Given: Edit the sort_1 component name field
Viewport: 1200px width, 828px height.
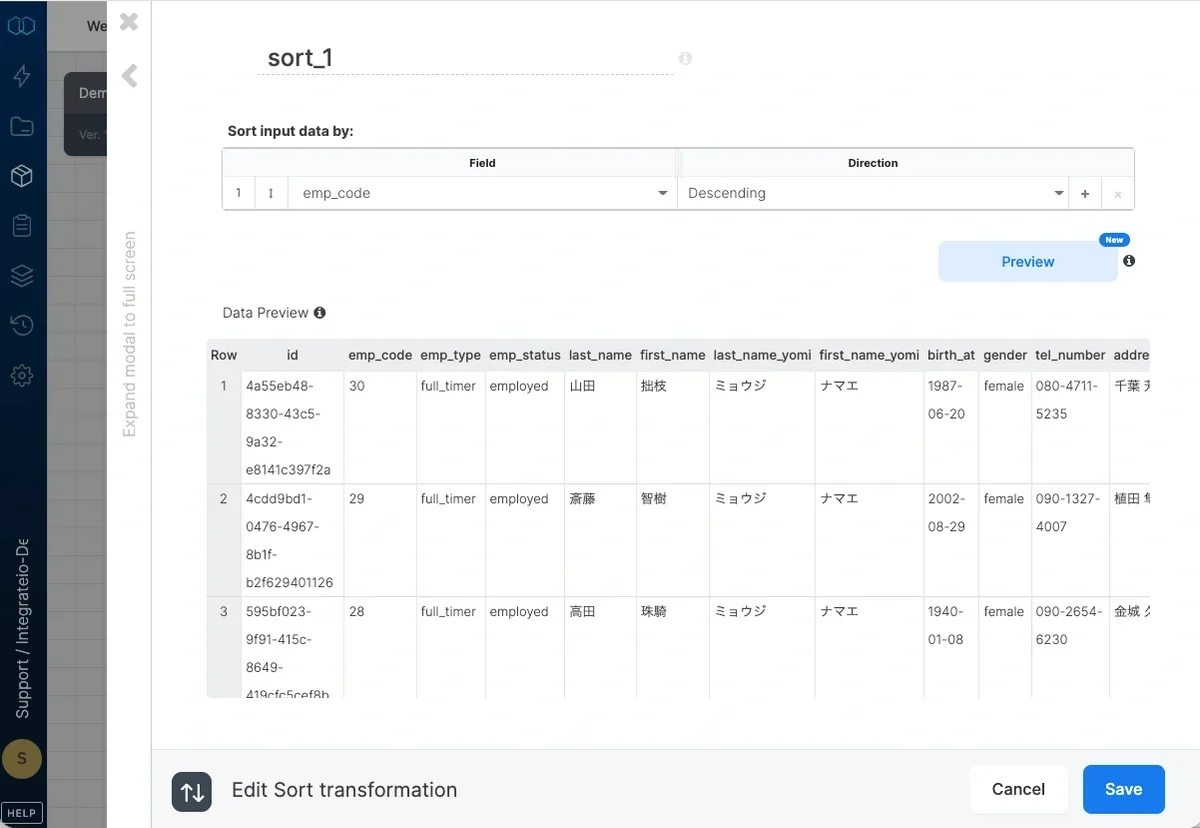Looking at the screenshot, I should (465, 57).
